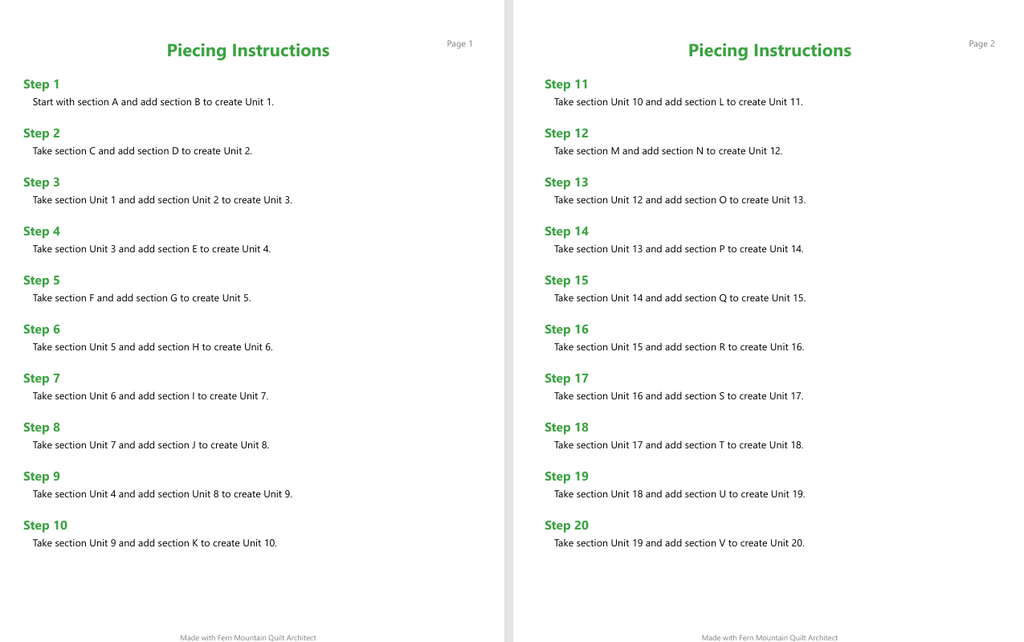Click the left page 'Made with Fern Mountain Quilt Architect' footer
Image resolution: width=1024 pixels, height=642 pixels.
coord(248,637)
